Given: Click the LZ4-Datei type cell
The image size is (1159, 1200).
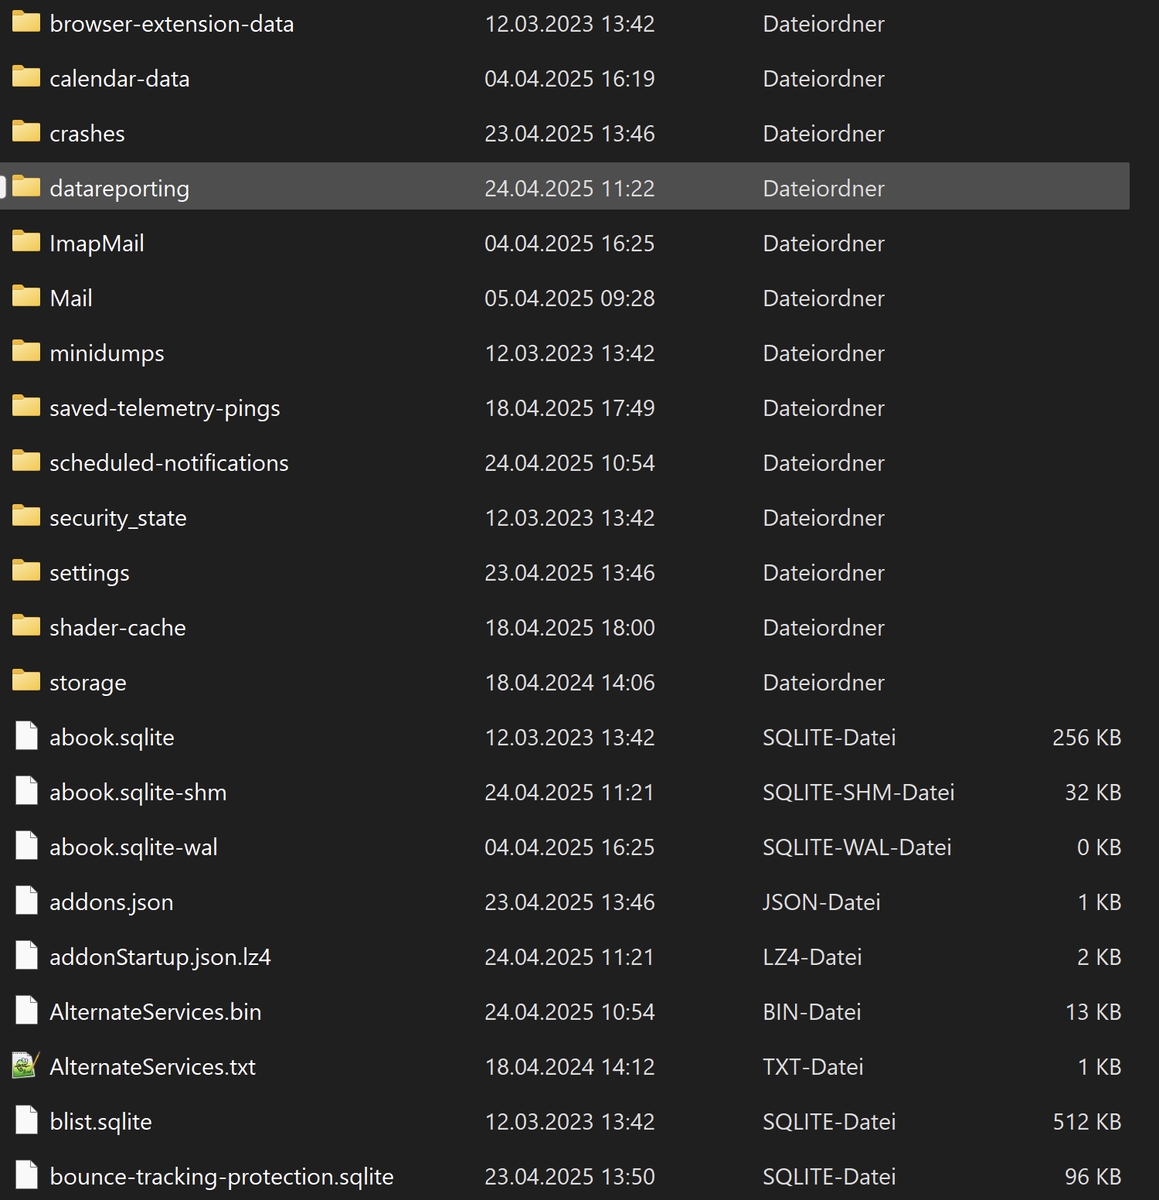Looking at the screenshot, I should [812, 958].
